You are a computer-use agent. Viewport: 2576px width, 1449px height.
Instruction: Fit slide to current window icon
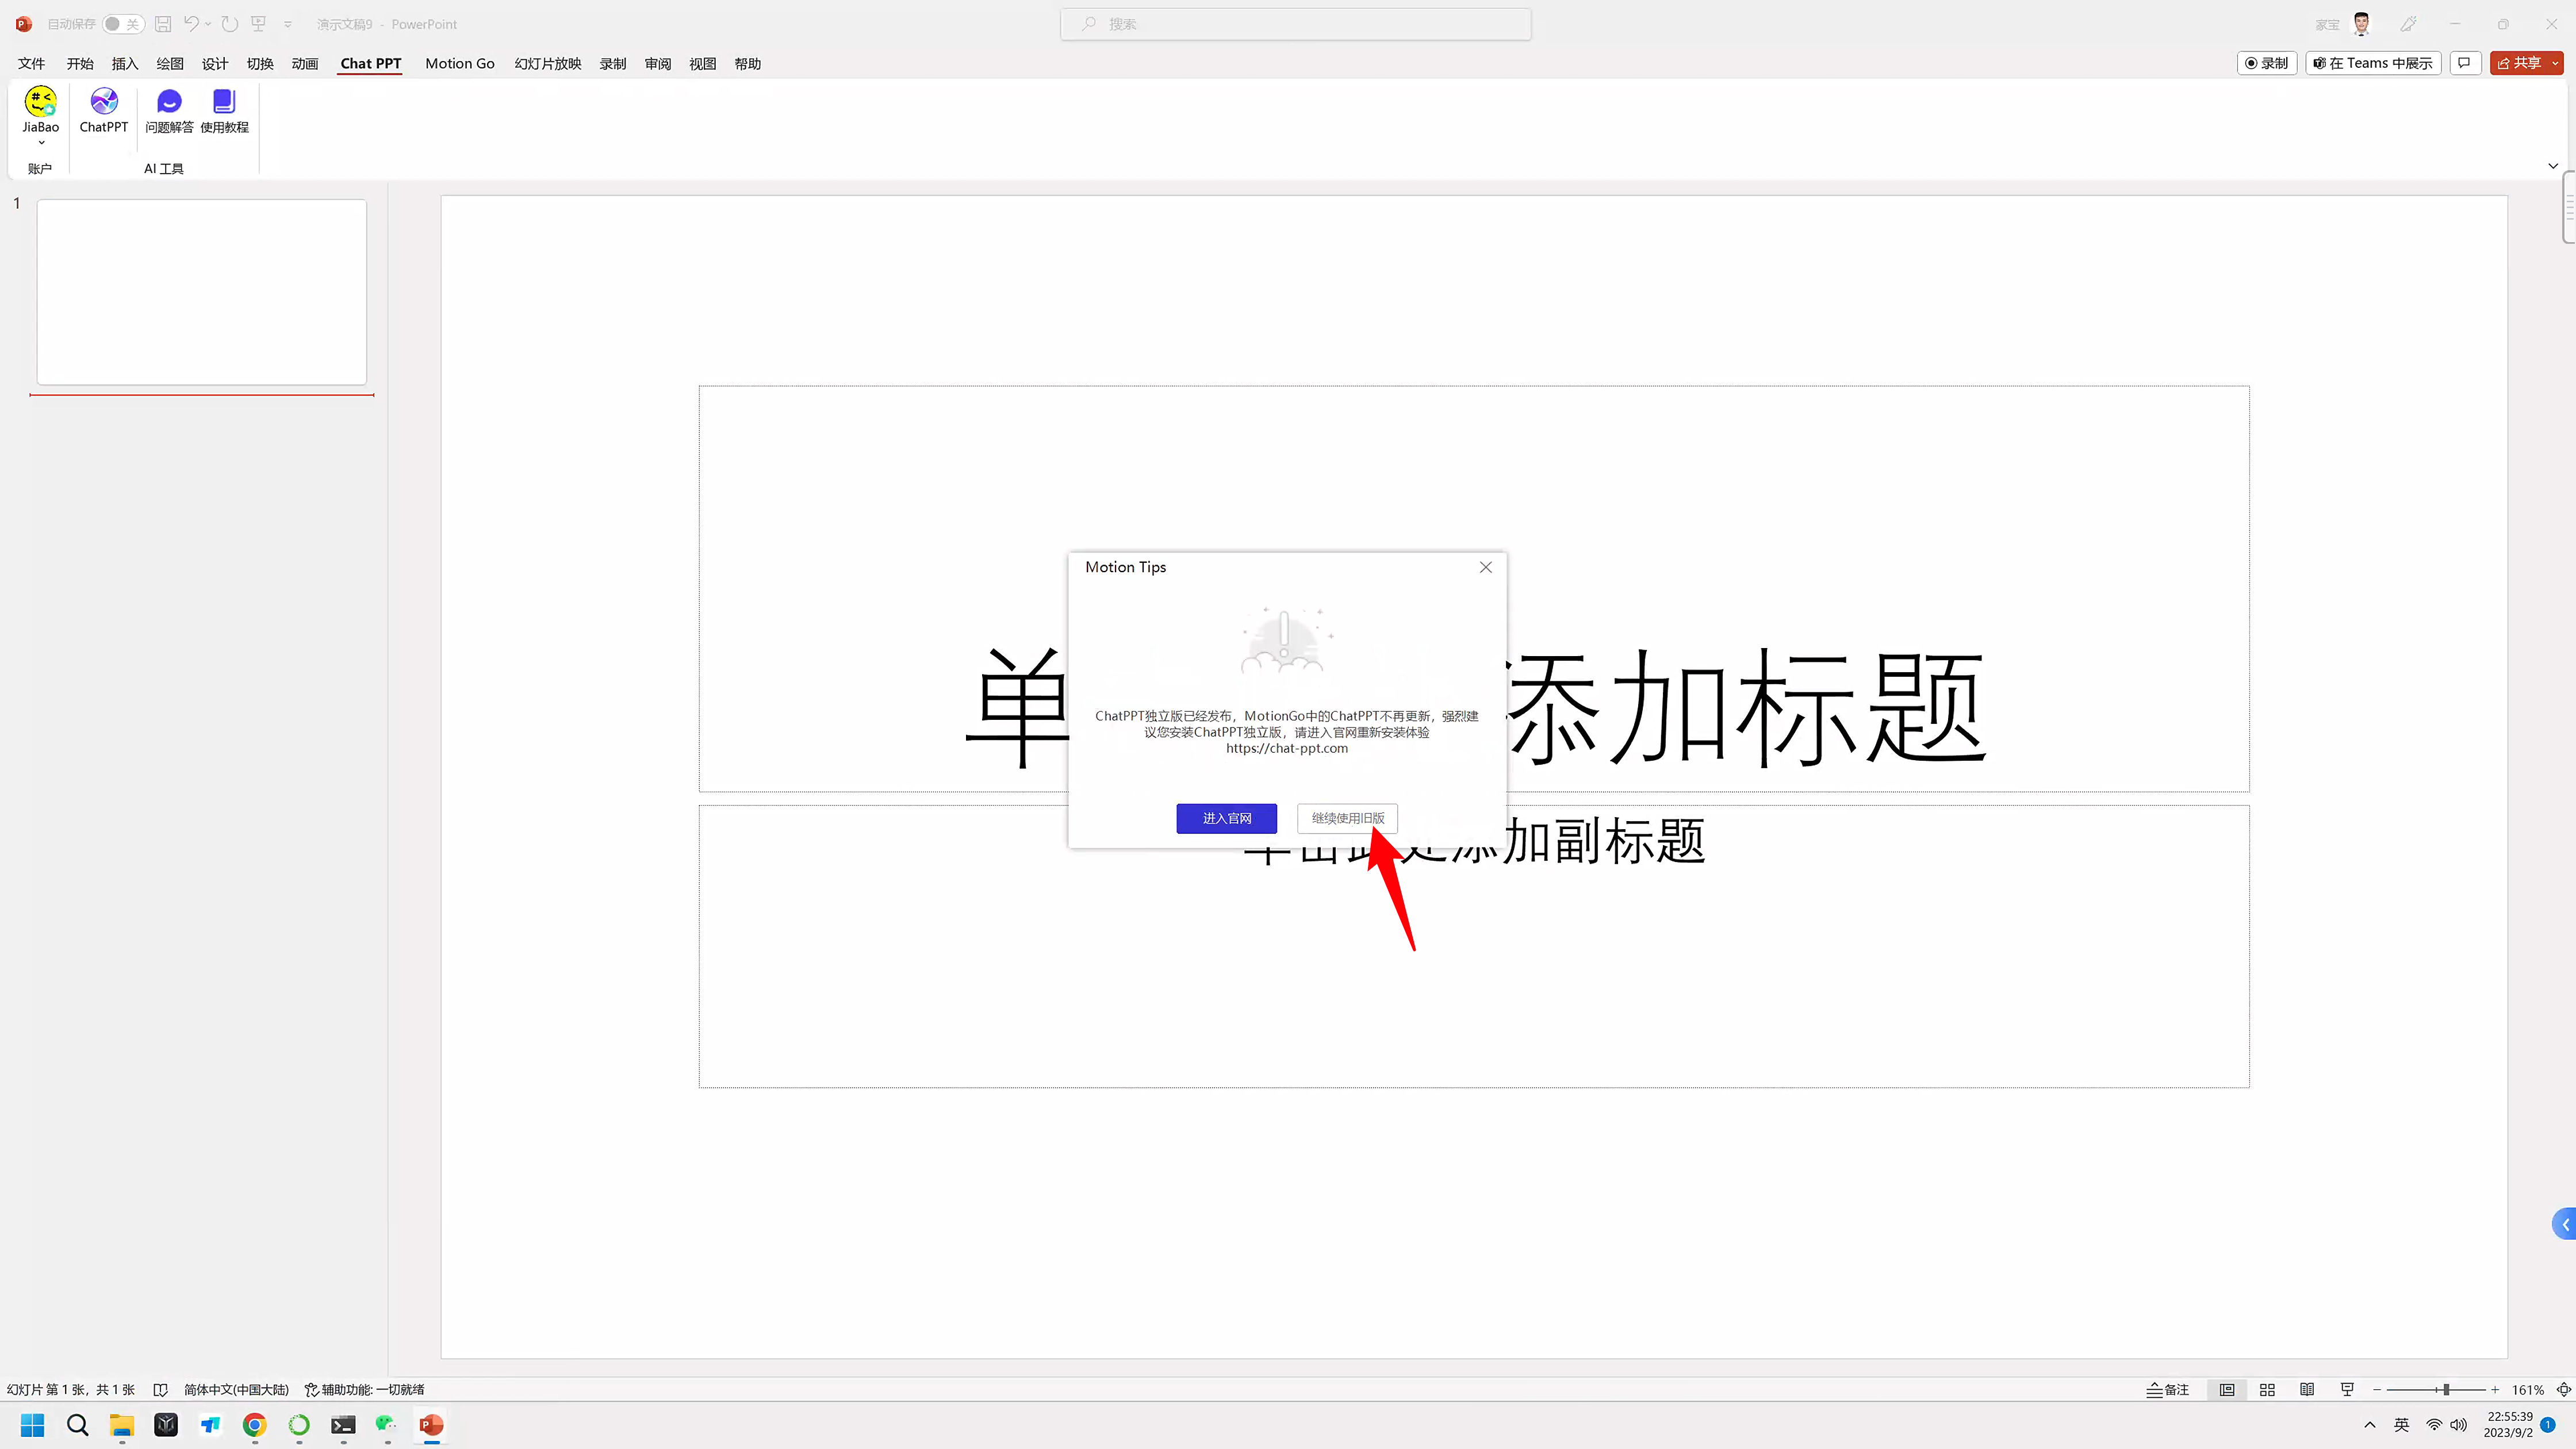click(2563, 1390)
